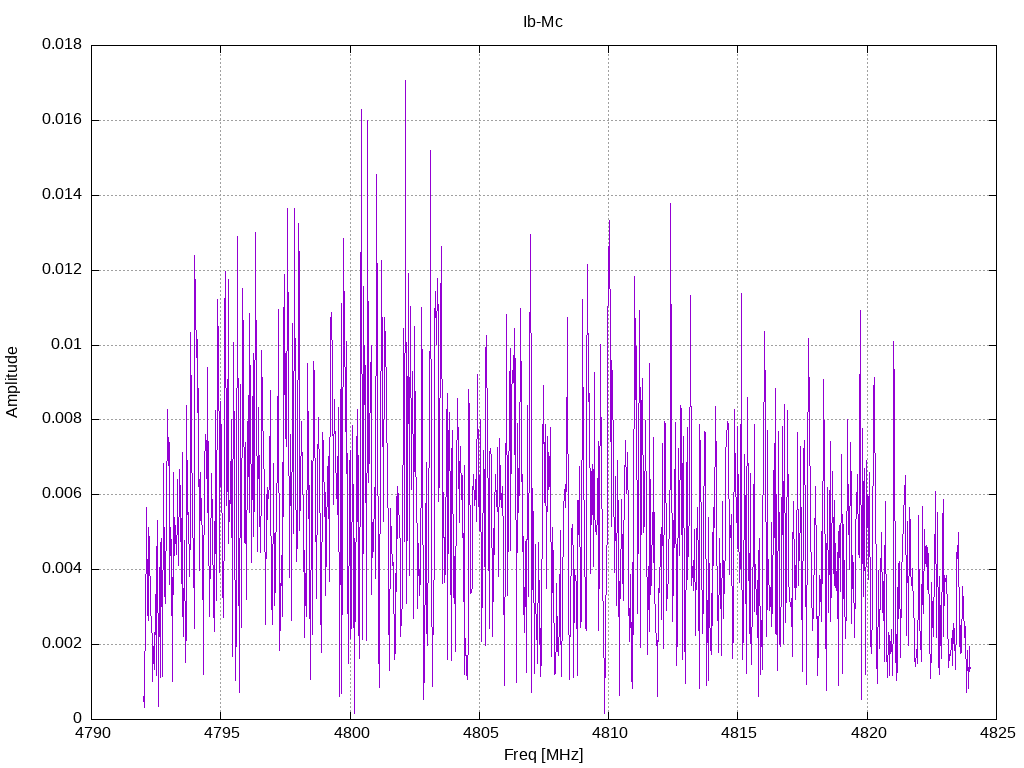This screenshot has height=768, width=1024.
Task: Click the 0.012 y-axis tick label
Action: (x=62, y=269)
